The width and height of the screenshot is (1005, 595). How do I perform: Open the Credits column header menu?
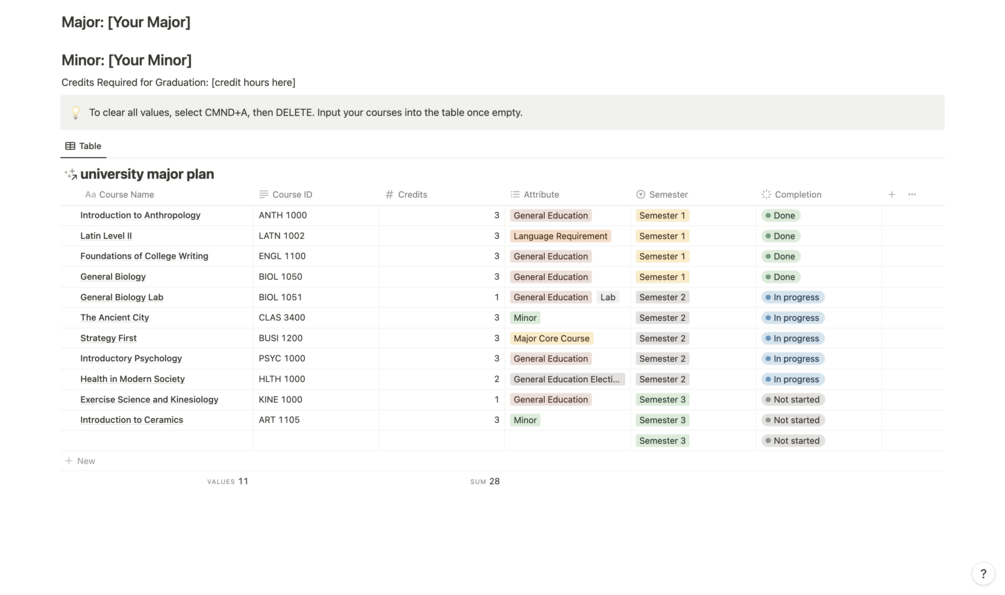pos(406,194)
